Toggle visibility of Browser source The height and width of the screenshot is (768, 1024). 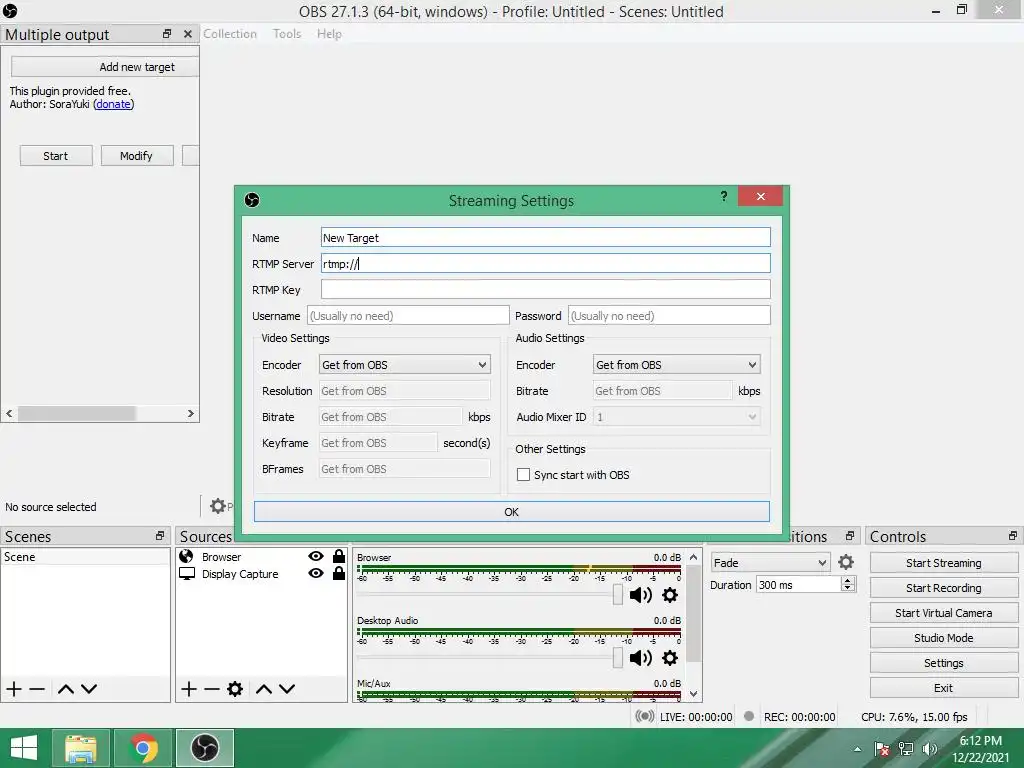point(316,556)
